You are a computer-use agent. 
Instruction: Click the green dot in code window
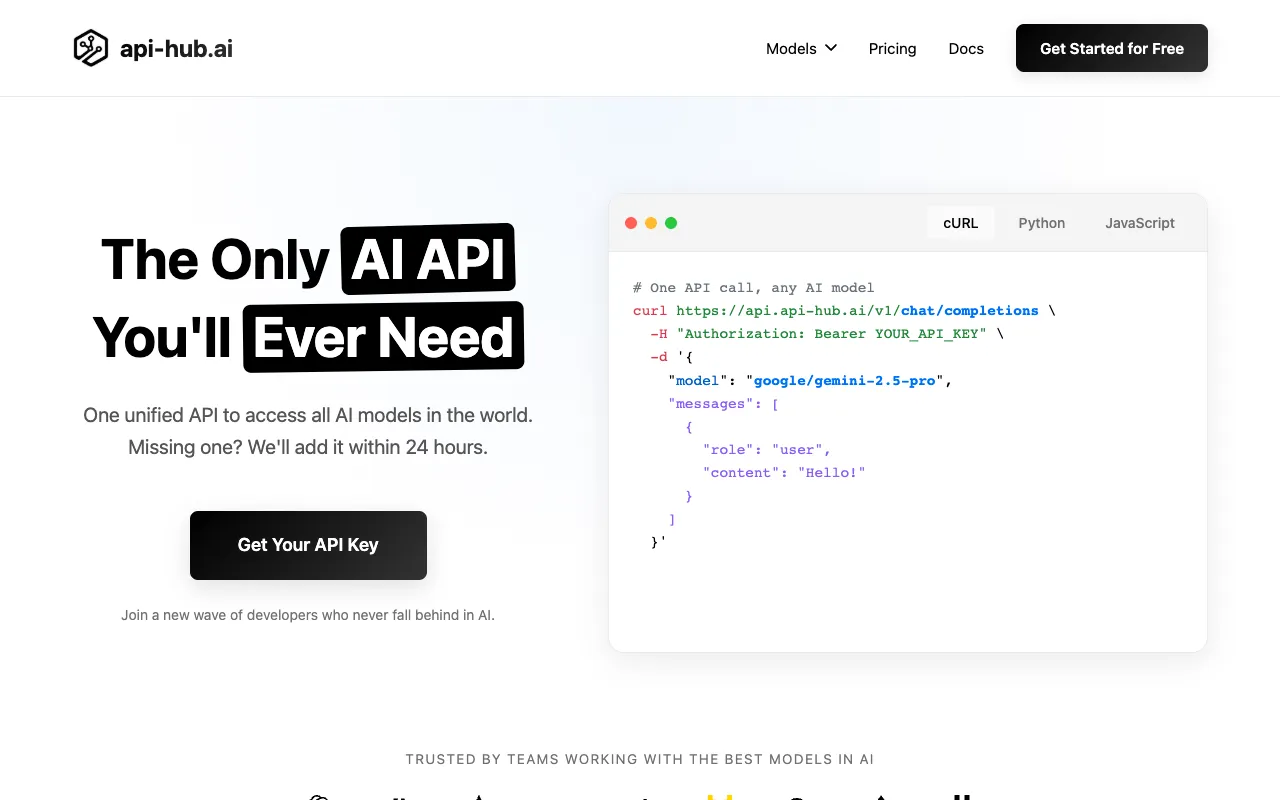click(x=671, y=223)
